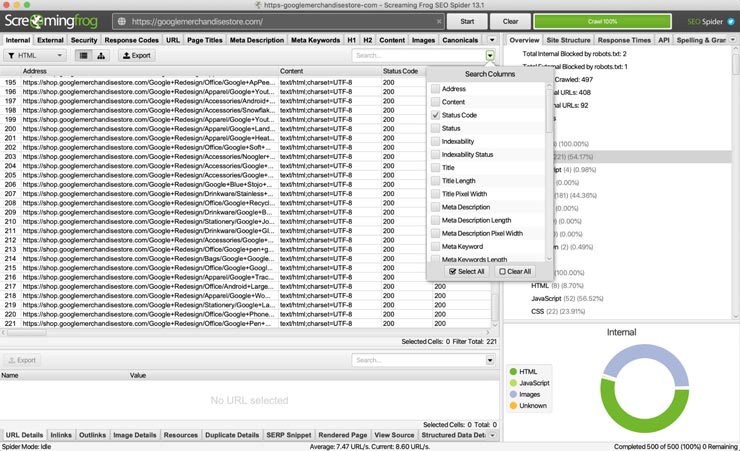
Task: Open Site Structure tab
Action: coord(568,40)
